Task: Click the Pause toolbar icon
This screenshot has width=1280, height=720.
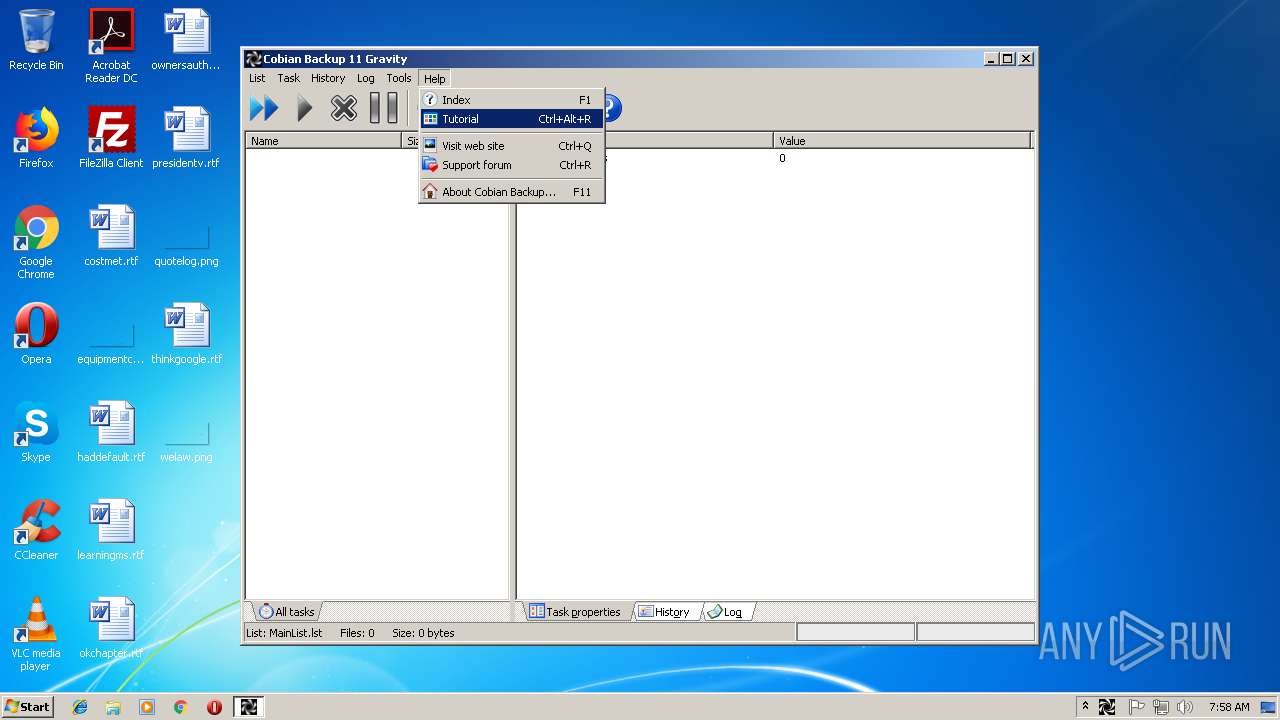Action: pyautogui.click(x=383, y=107)
